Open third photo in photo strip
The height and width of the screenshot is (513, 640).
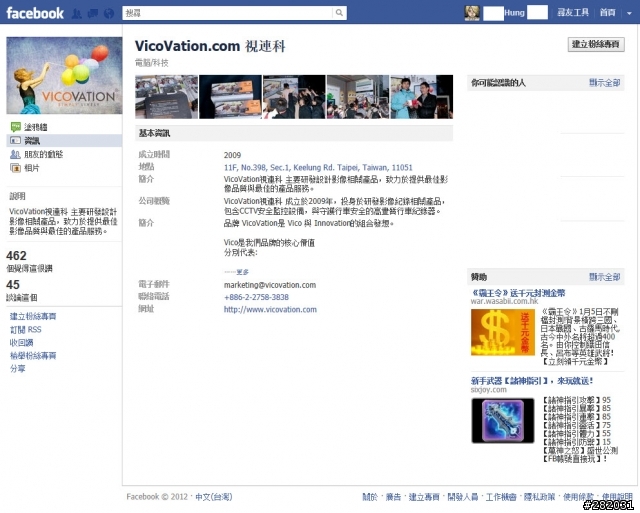pyautogui.click(x=294, y=97)
